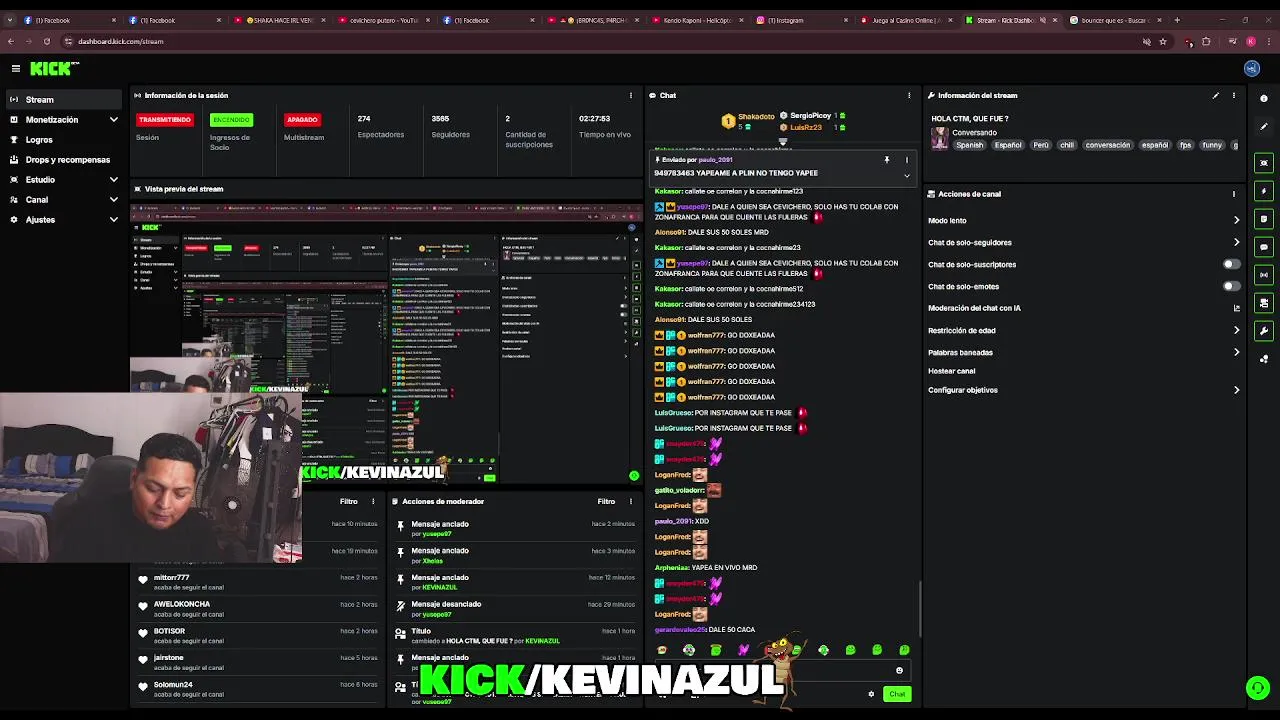Expand Restricción de edad settings
Screen dimensions: 1280x720
click(1236, 331)
